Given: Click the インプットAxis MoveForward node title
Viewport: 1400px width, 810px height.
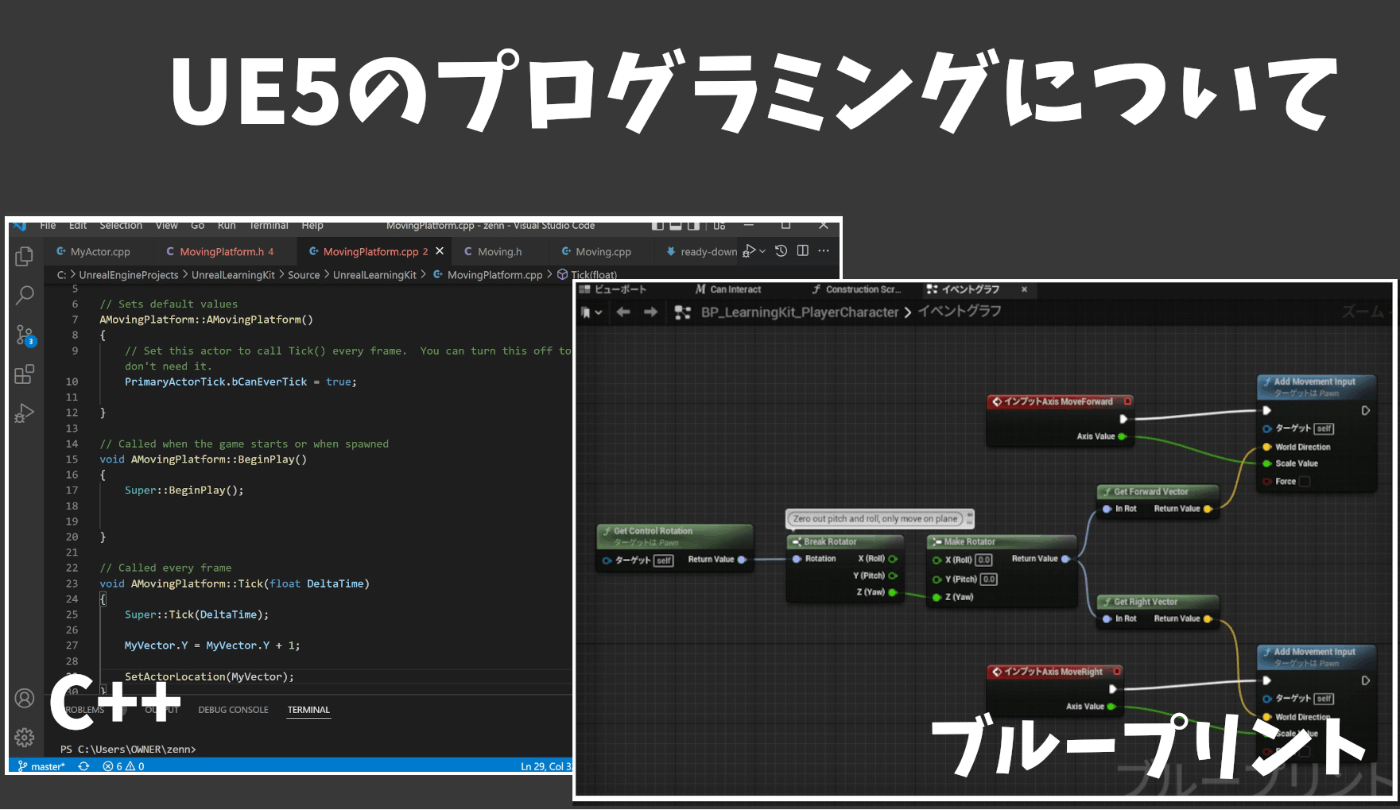Looking at the screenshot, I should click(x=1058, y=402).
